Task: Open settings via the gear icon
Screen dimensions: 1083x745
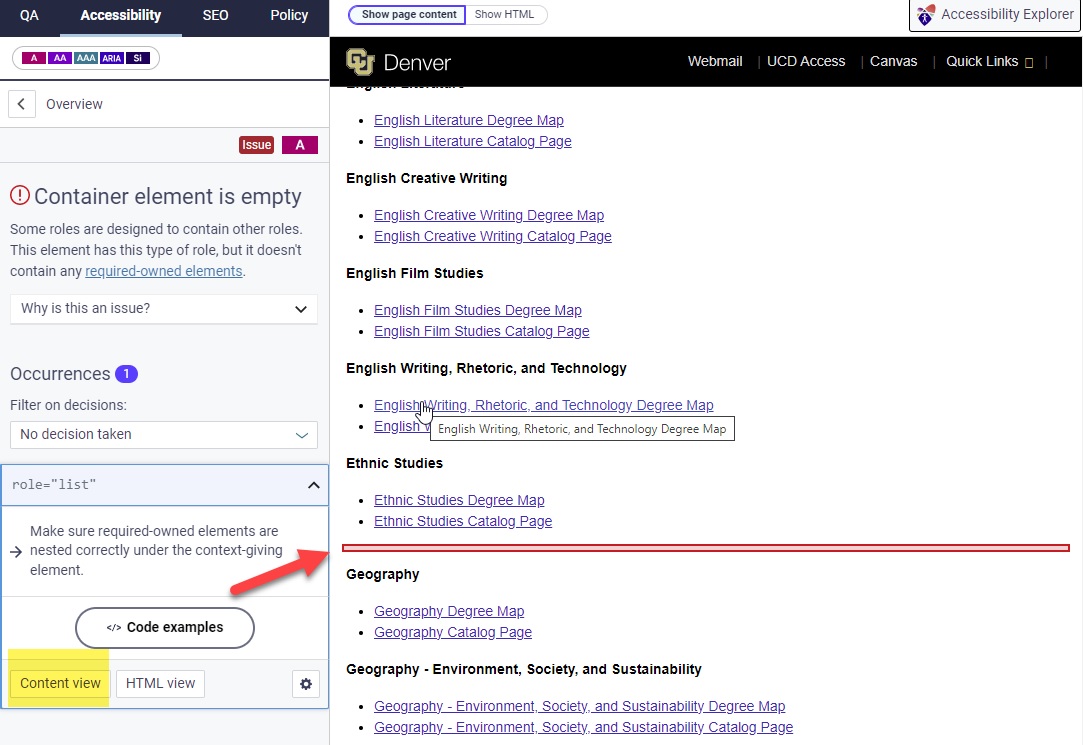Action: point(306,683)
